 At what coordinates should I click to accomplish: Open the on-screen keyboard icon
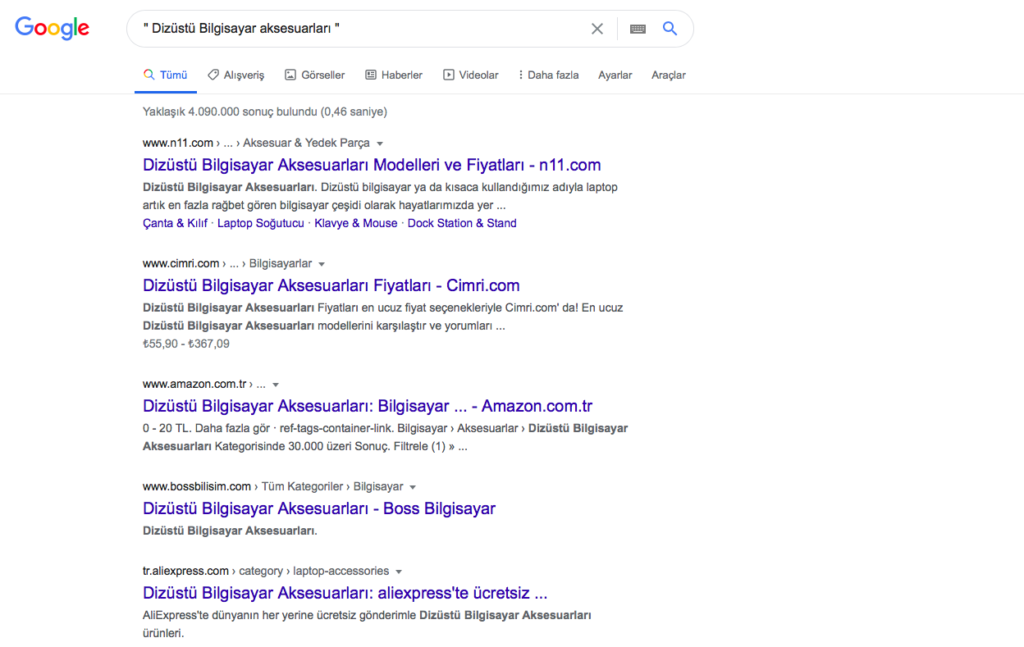[x=637, y=29]
